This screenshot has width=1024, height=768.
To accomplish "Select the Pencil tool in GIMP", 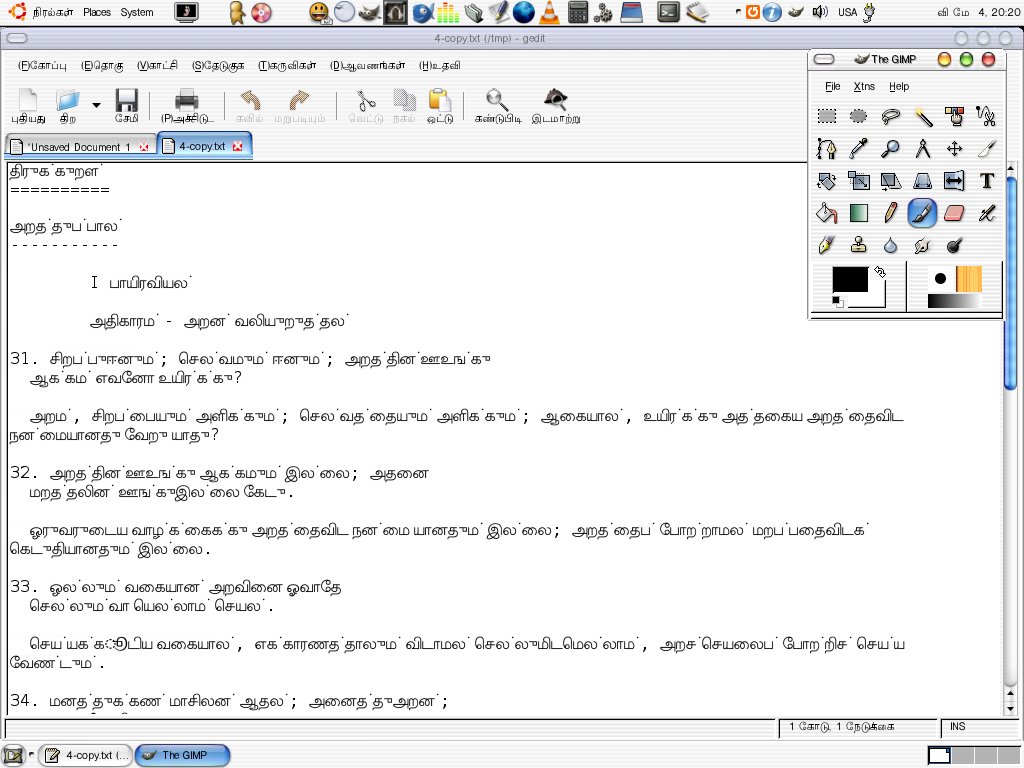I will click(x=891, y=213).
